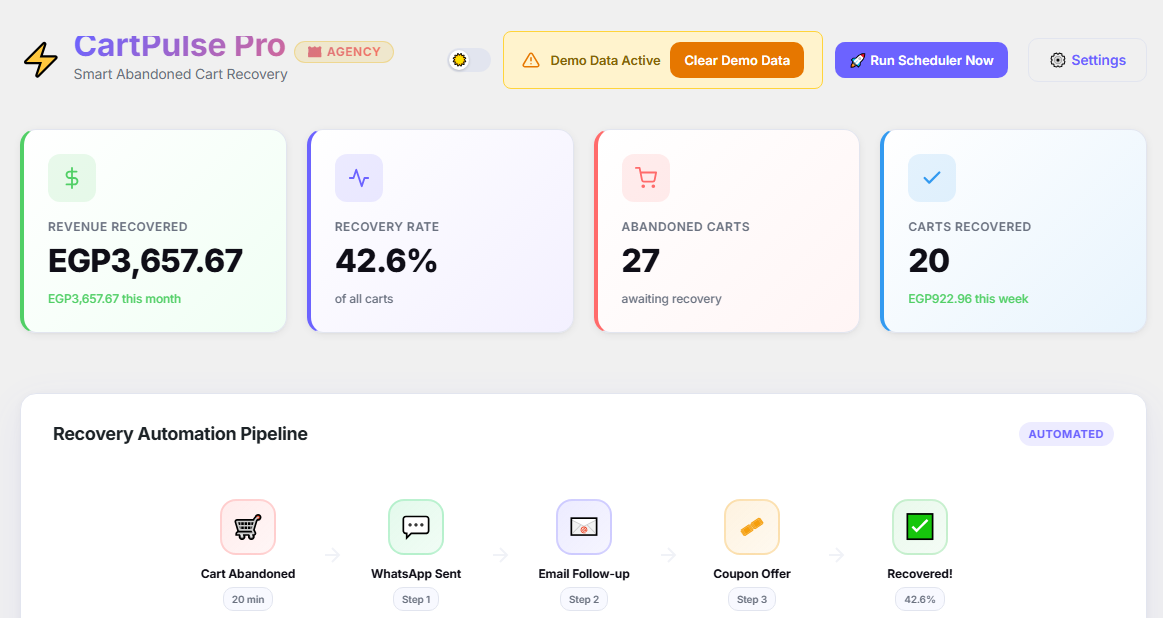Open the Settings button
This screenshot has width=1163, height=618.
pos(1087,60)
